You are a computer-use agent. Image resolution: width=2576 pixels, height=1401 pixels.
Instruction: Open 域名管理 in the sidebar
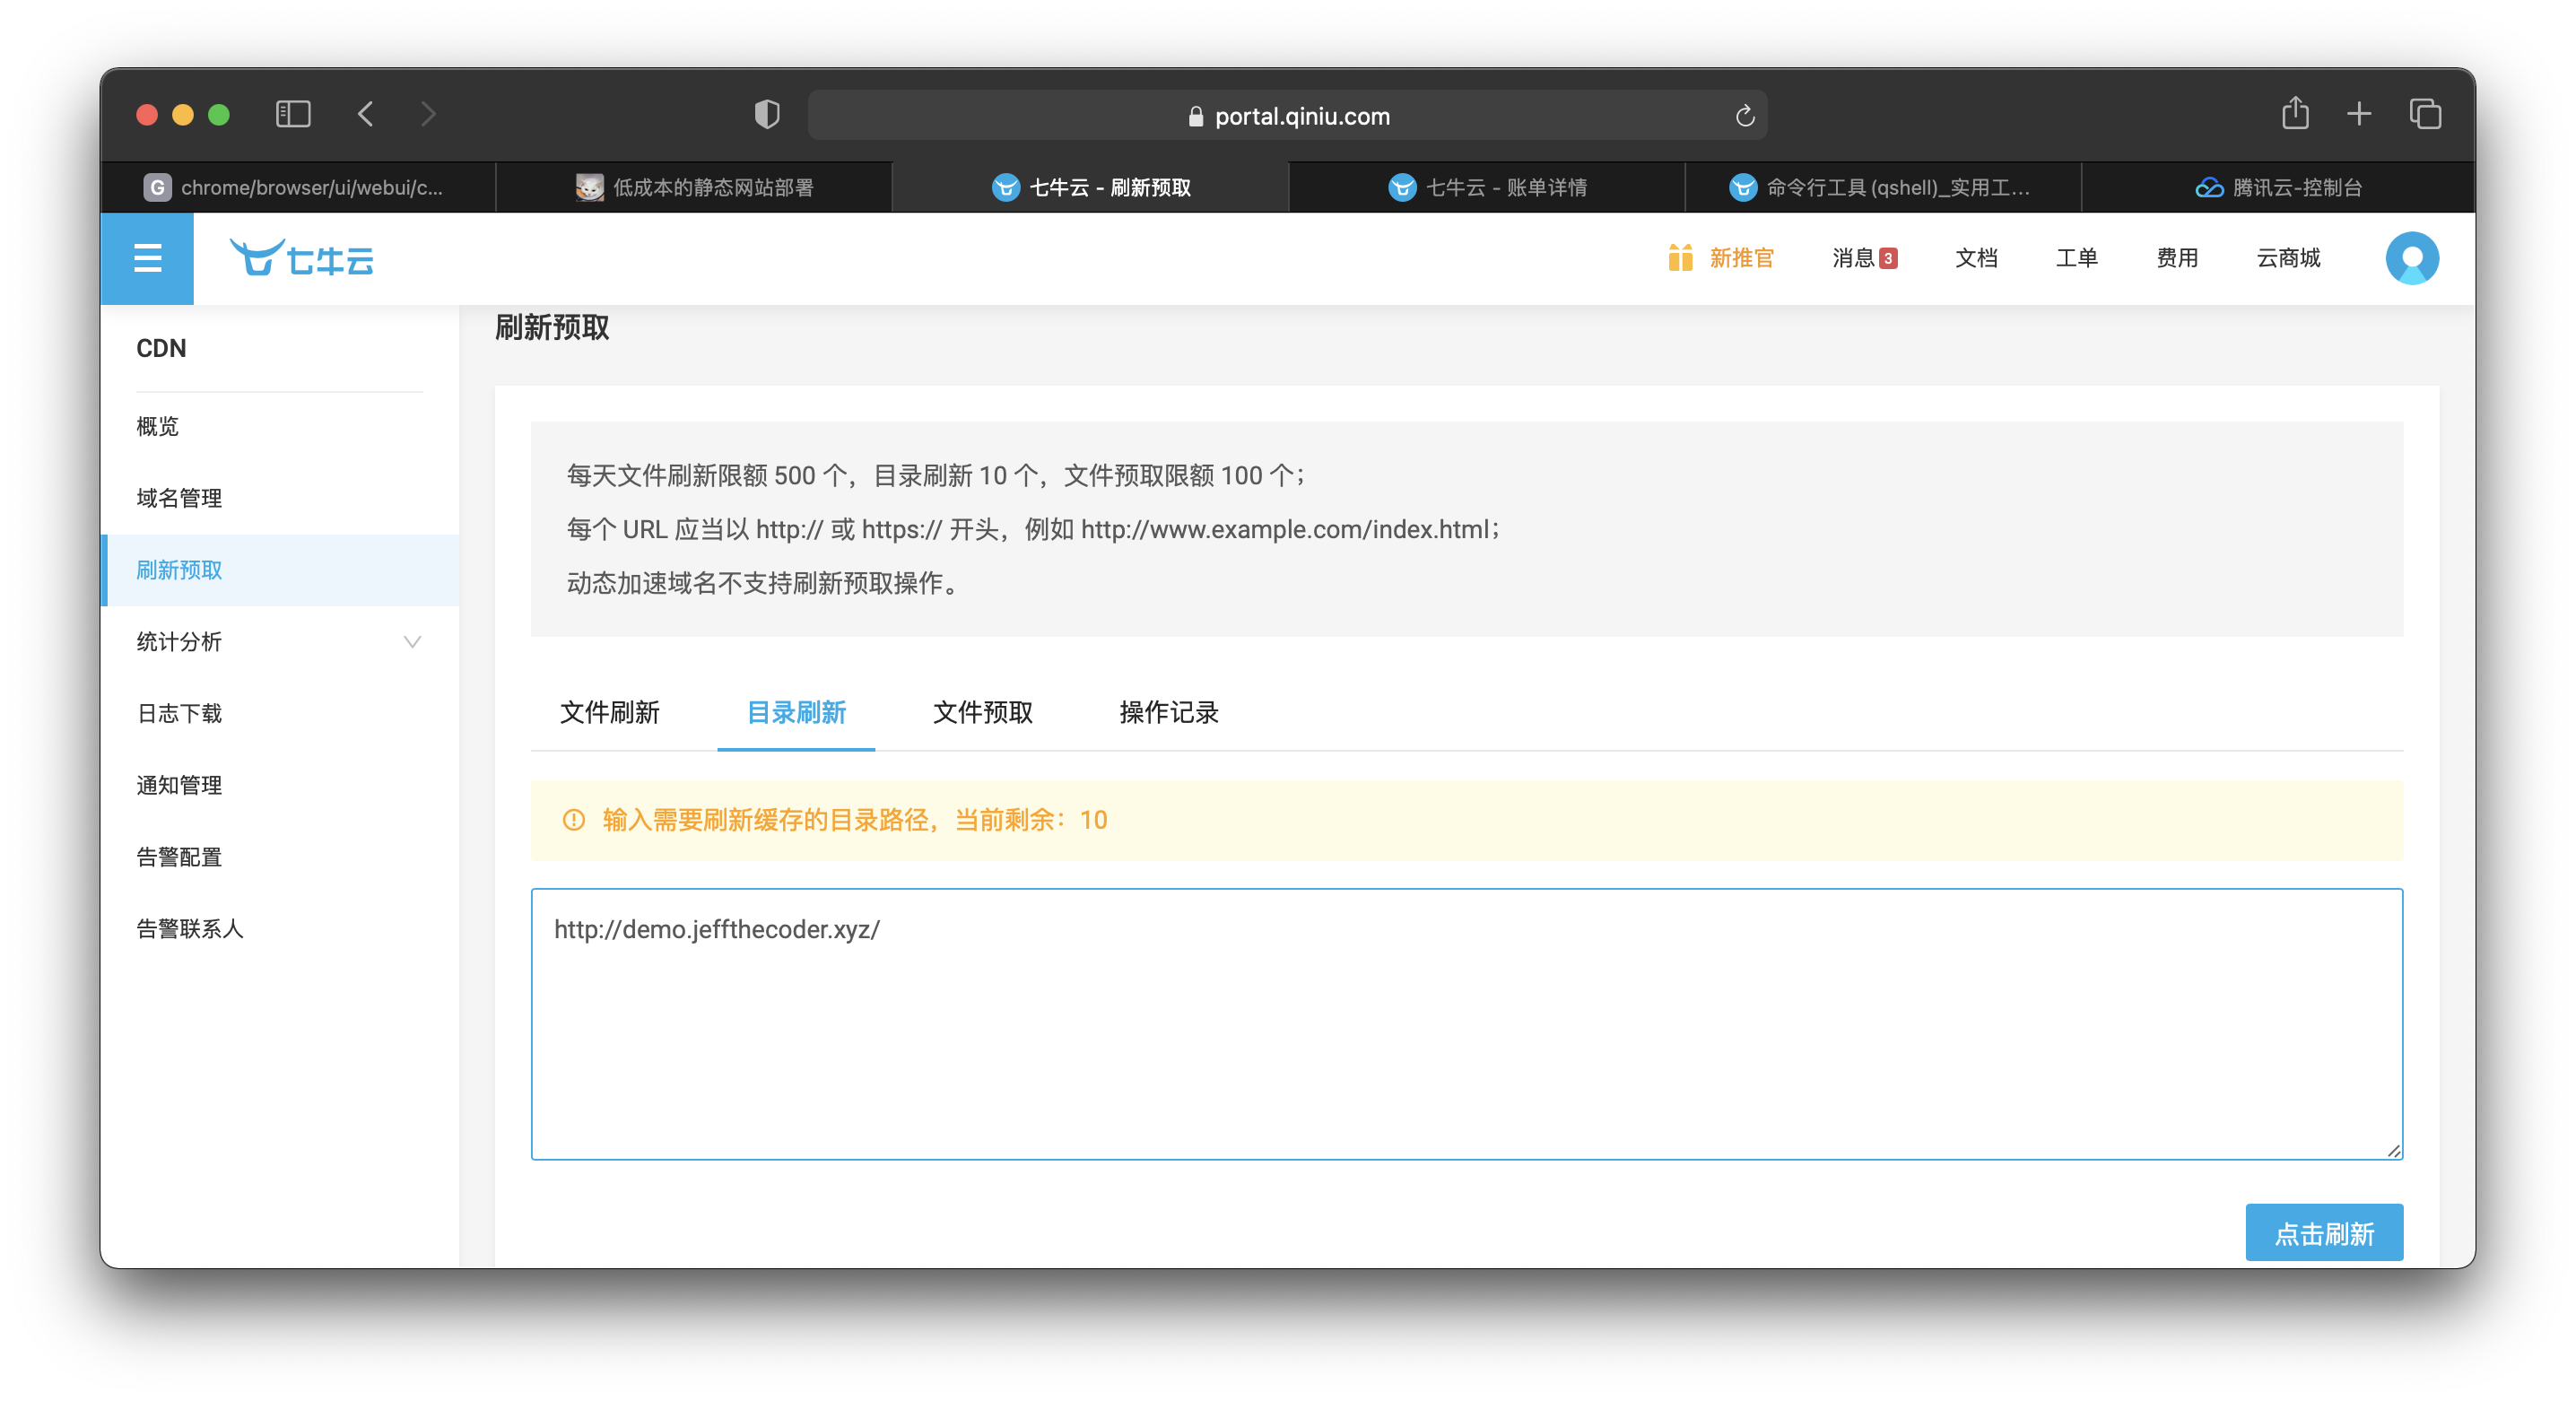(x=280, y=498)
